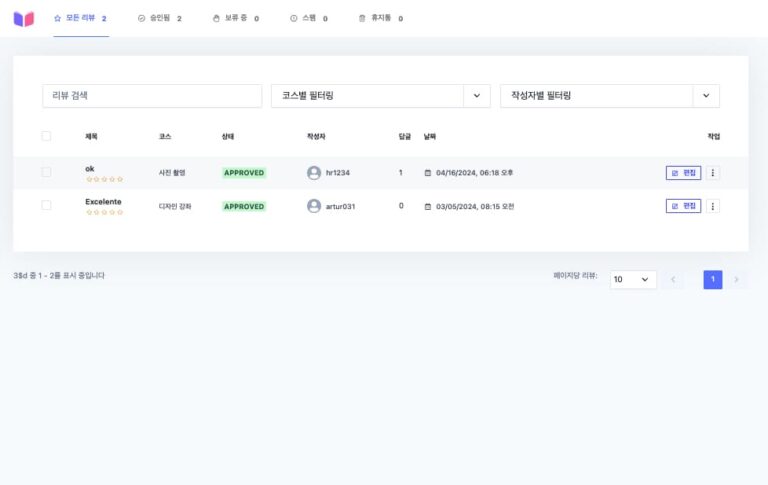Click the book logo icon
The width and height of the screenshot is (768, 485).
click(x=24, y=18)
